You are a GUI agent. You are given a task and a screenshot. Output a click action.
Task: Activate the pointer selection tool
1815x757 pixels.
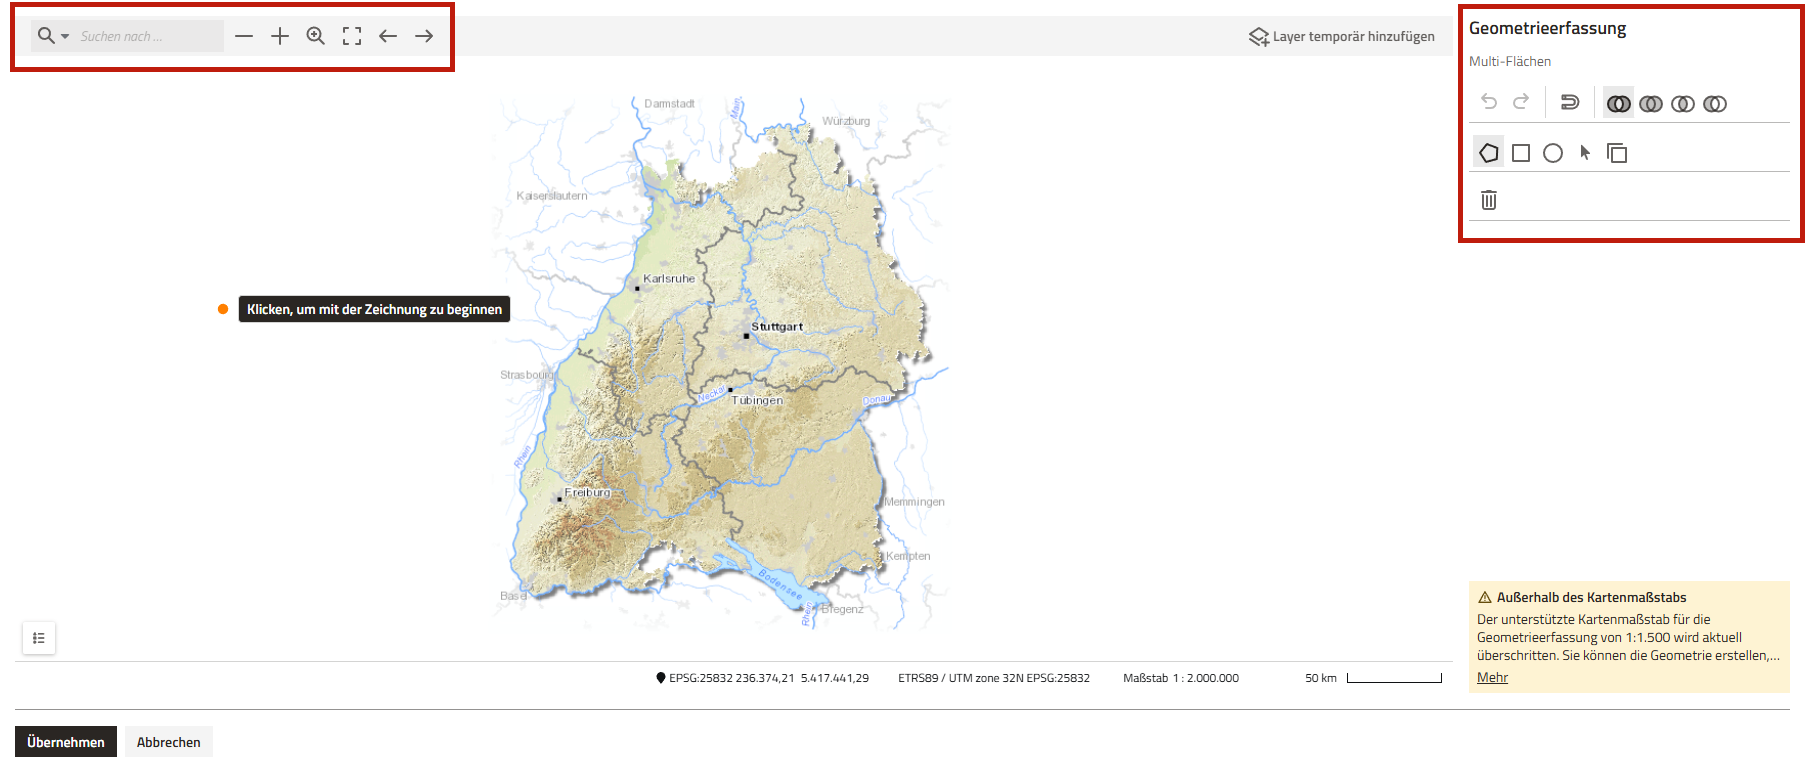pyautogui.click(x=1584, y=153)
